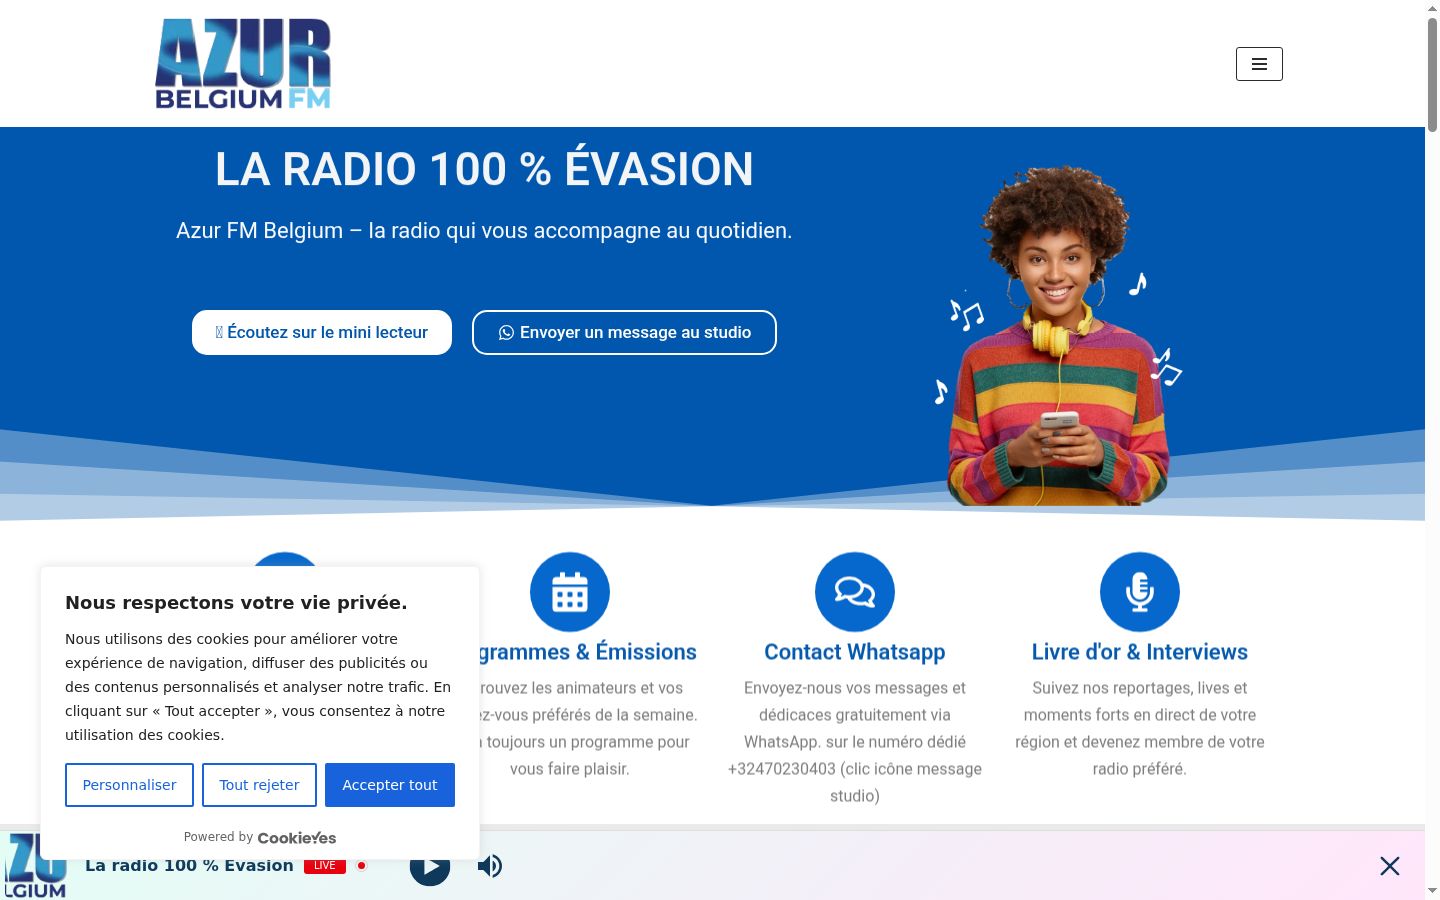Click the Suivez nos reportages description paragraph
Image resolution: width=1440 pixels, height=900 pixels.
pos(1140,728)
